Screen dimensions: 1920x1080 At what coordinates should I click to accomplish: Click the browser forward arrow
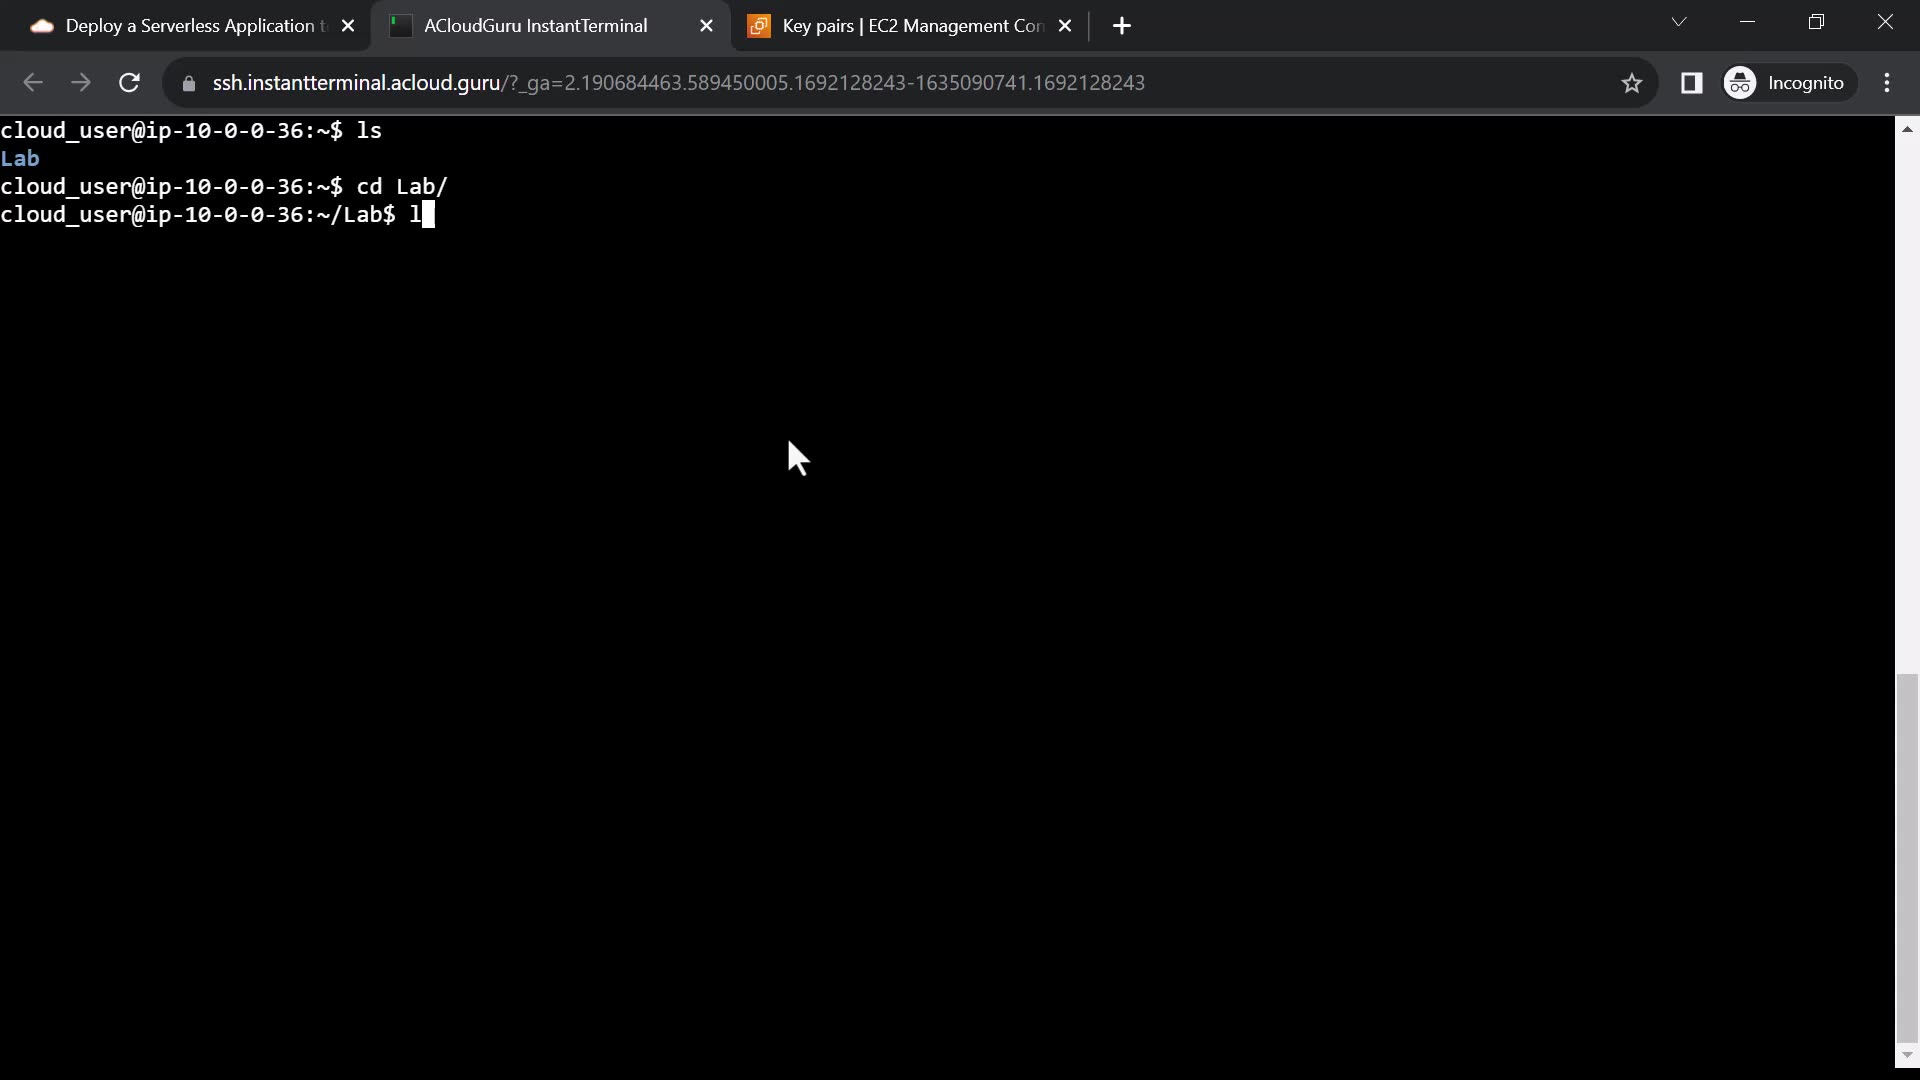(81, 83)
